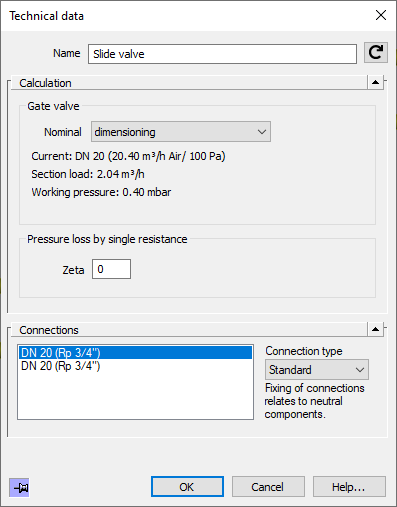Click empty area in connections list box
This screenshot has height=507, width=397.
136,397
